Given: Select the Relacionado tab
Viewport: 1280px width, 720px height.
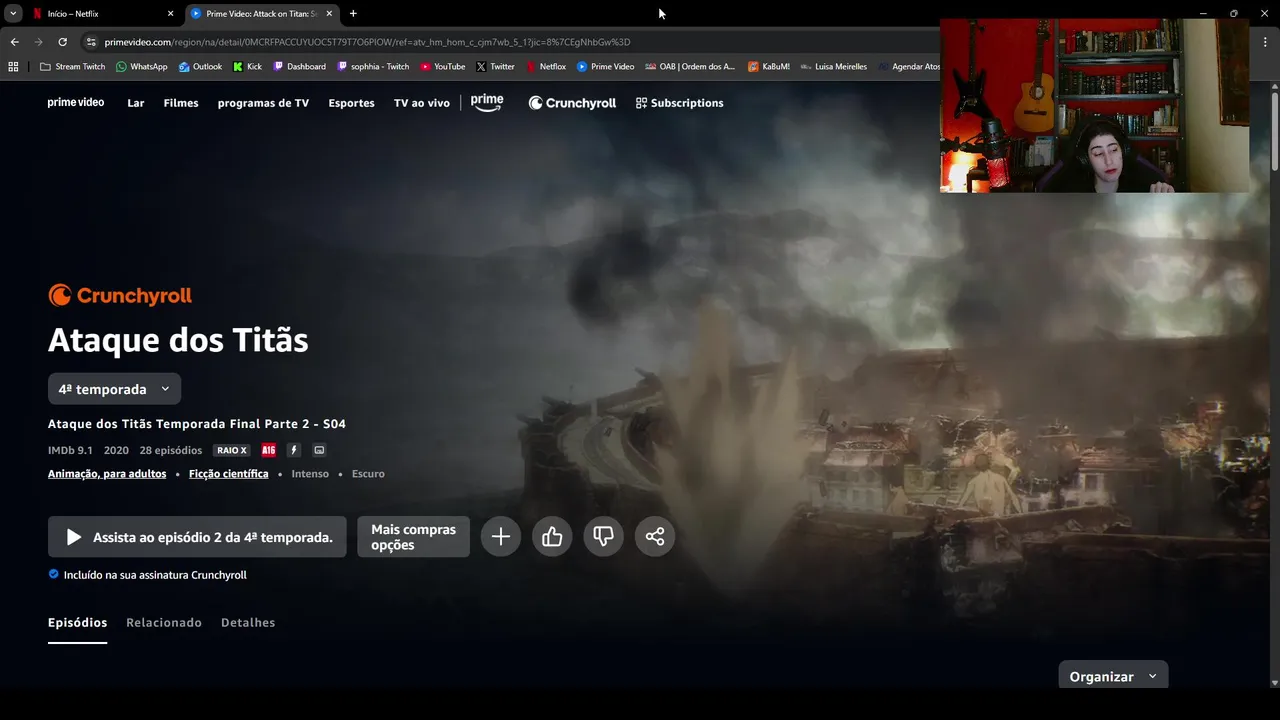Looking at the screenshot, I should tap(164, 623).
